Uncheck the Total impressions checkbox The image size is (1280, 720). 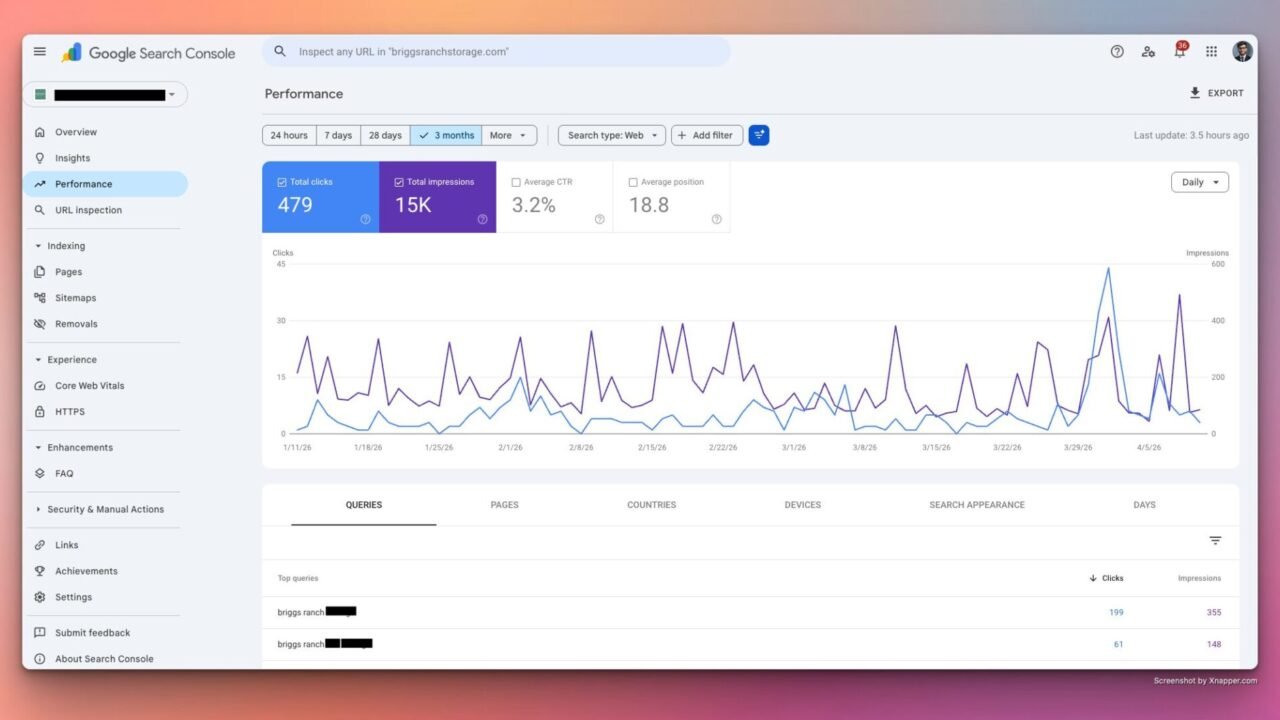pos(399,182)
